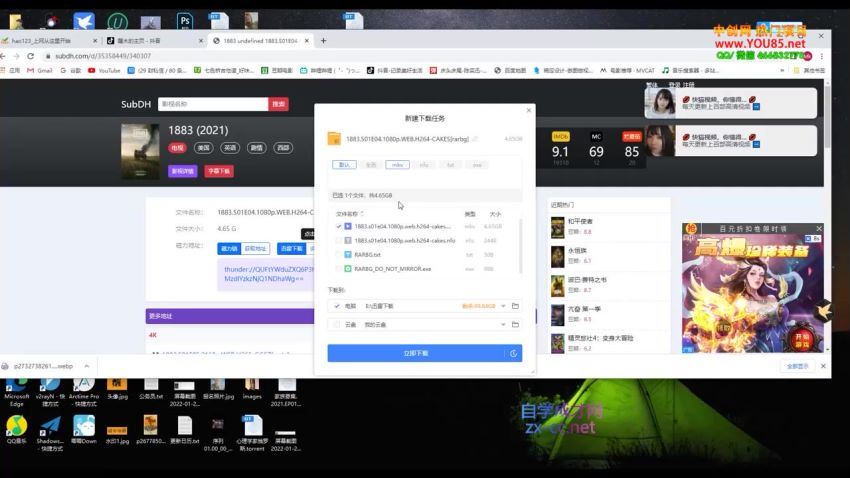The height and width of the screenshot is (478, 850).
Task: Dismiss the browser download bar
Action: coord(823,366)
